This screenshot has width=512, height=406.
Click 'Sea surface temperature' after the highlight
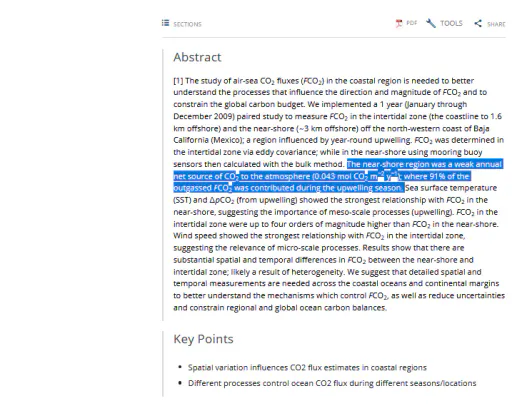coord(451,188)
